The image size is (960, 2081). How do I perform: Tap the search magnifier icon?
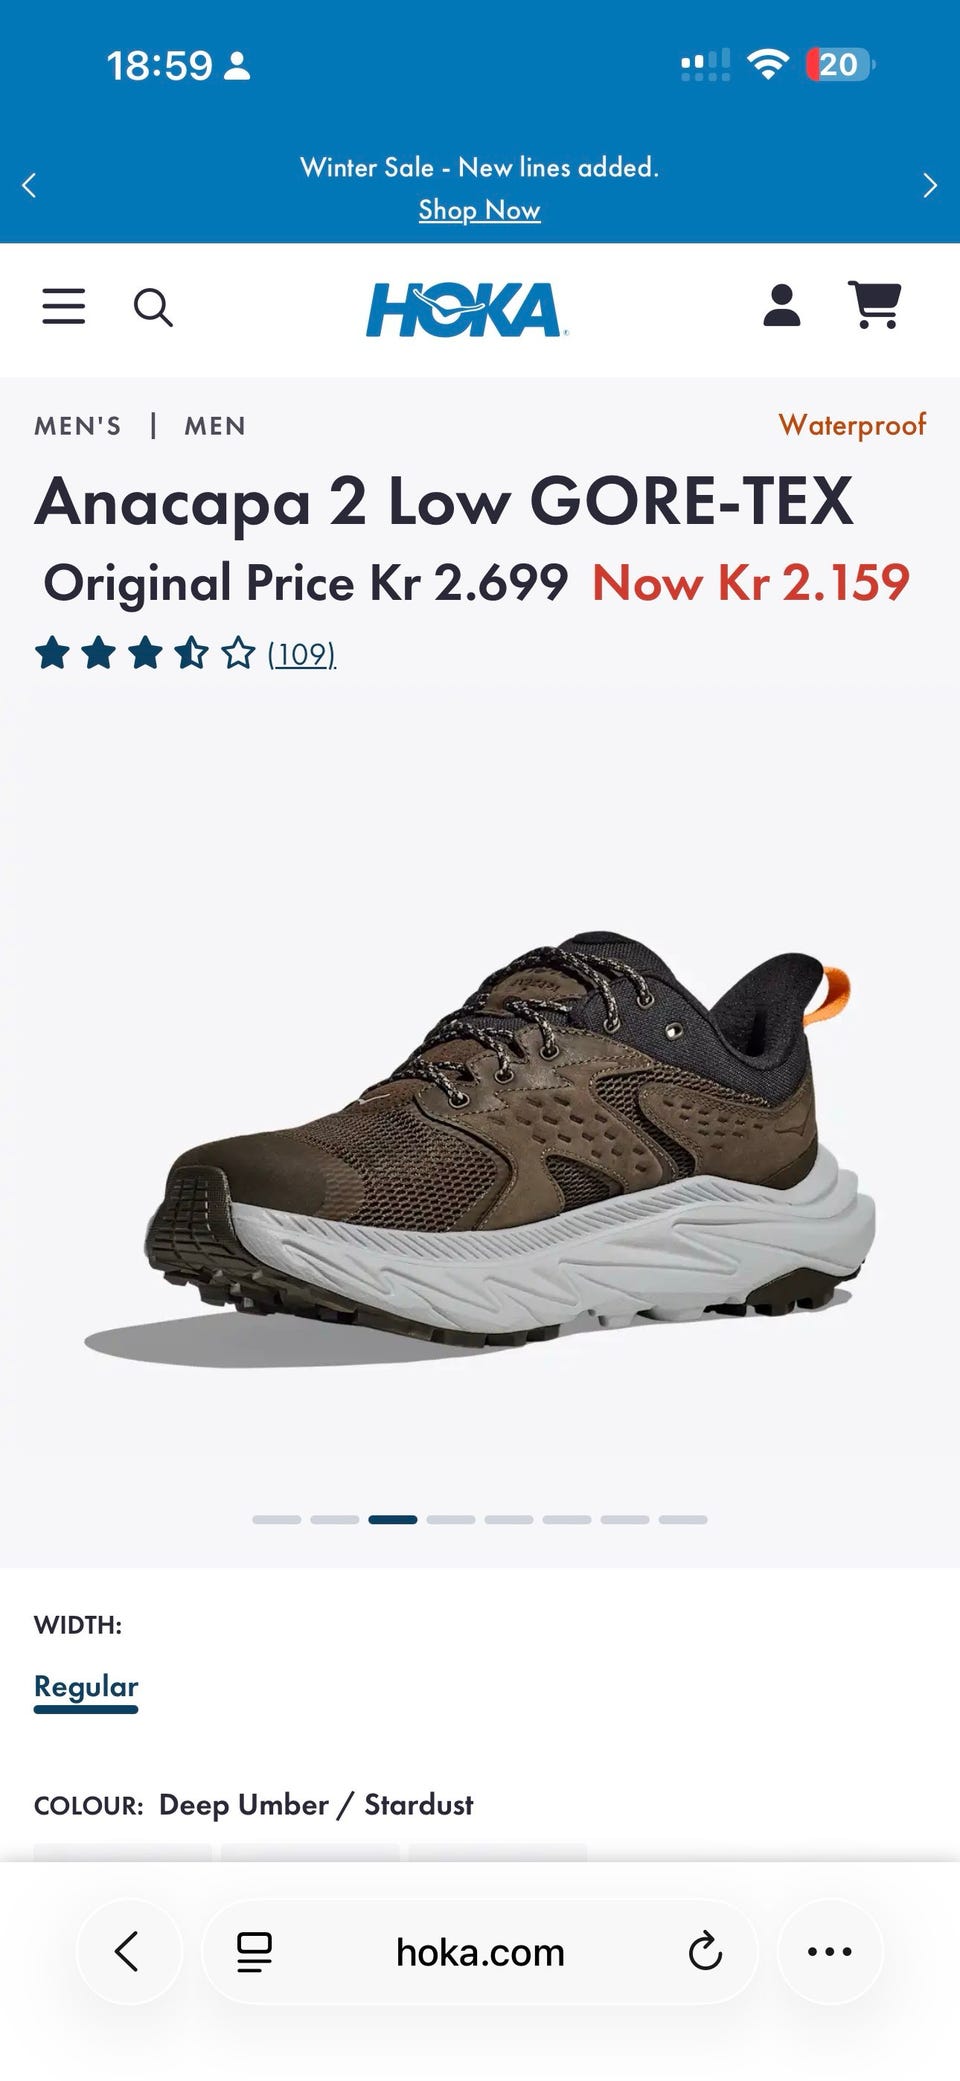[153, 307]
